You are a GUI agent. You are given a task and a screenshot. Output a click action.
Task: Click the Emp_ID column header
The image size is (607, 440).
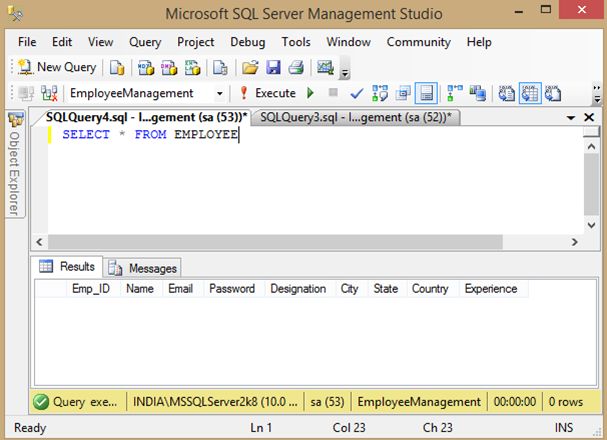point(90,289)
